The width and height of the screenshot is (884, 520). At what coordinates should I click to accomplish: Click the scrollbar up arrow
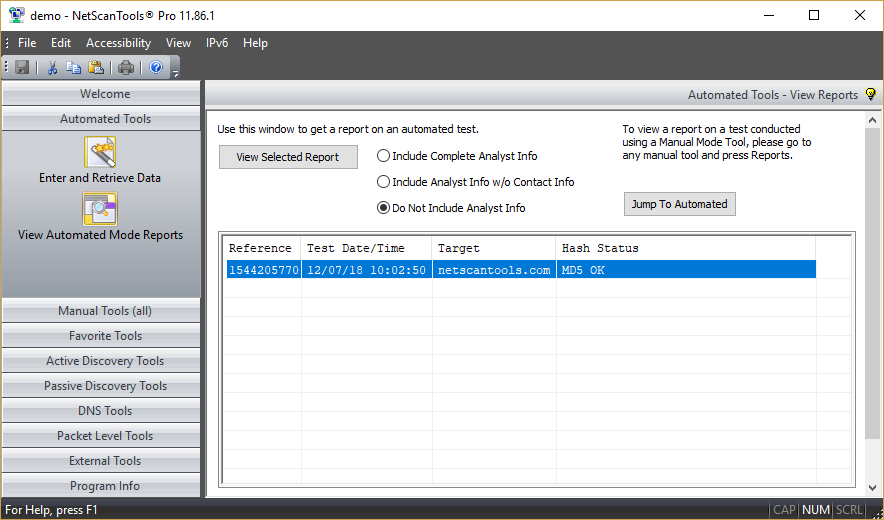pyautogui.click(x=873, y=120)
